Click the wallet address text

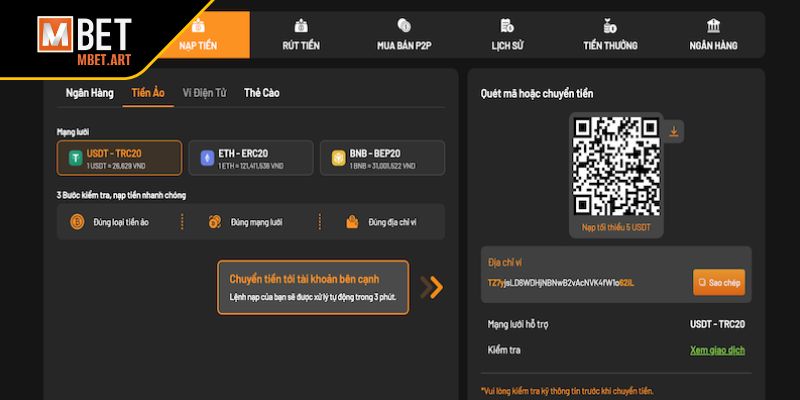(x=560, y=283)
